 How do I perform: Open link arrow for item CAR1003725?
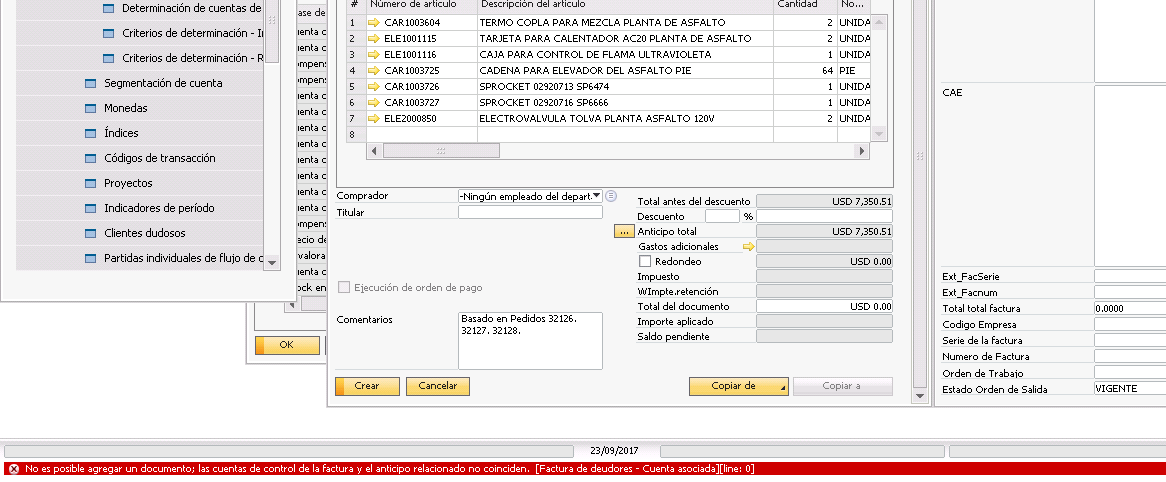[x=374, y=71]
